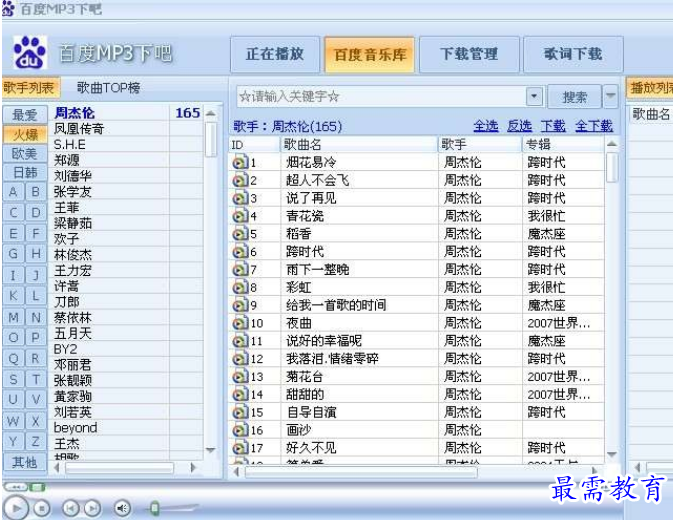Select the 日韩 category button
This screenshot has width=673, height=520.
click(x=25, y=172)
